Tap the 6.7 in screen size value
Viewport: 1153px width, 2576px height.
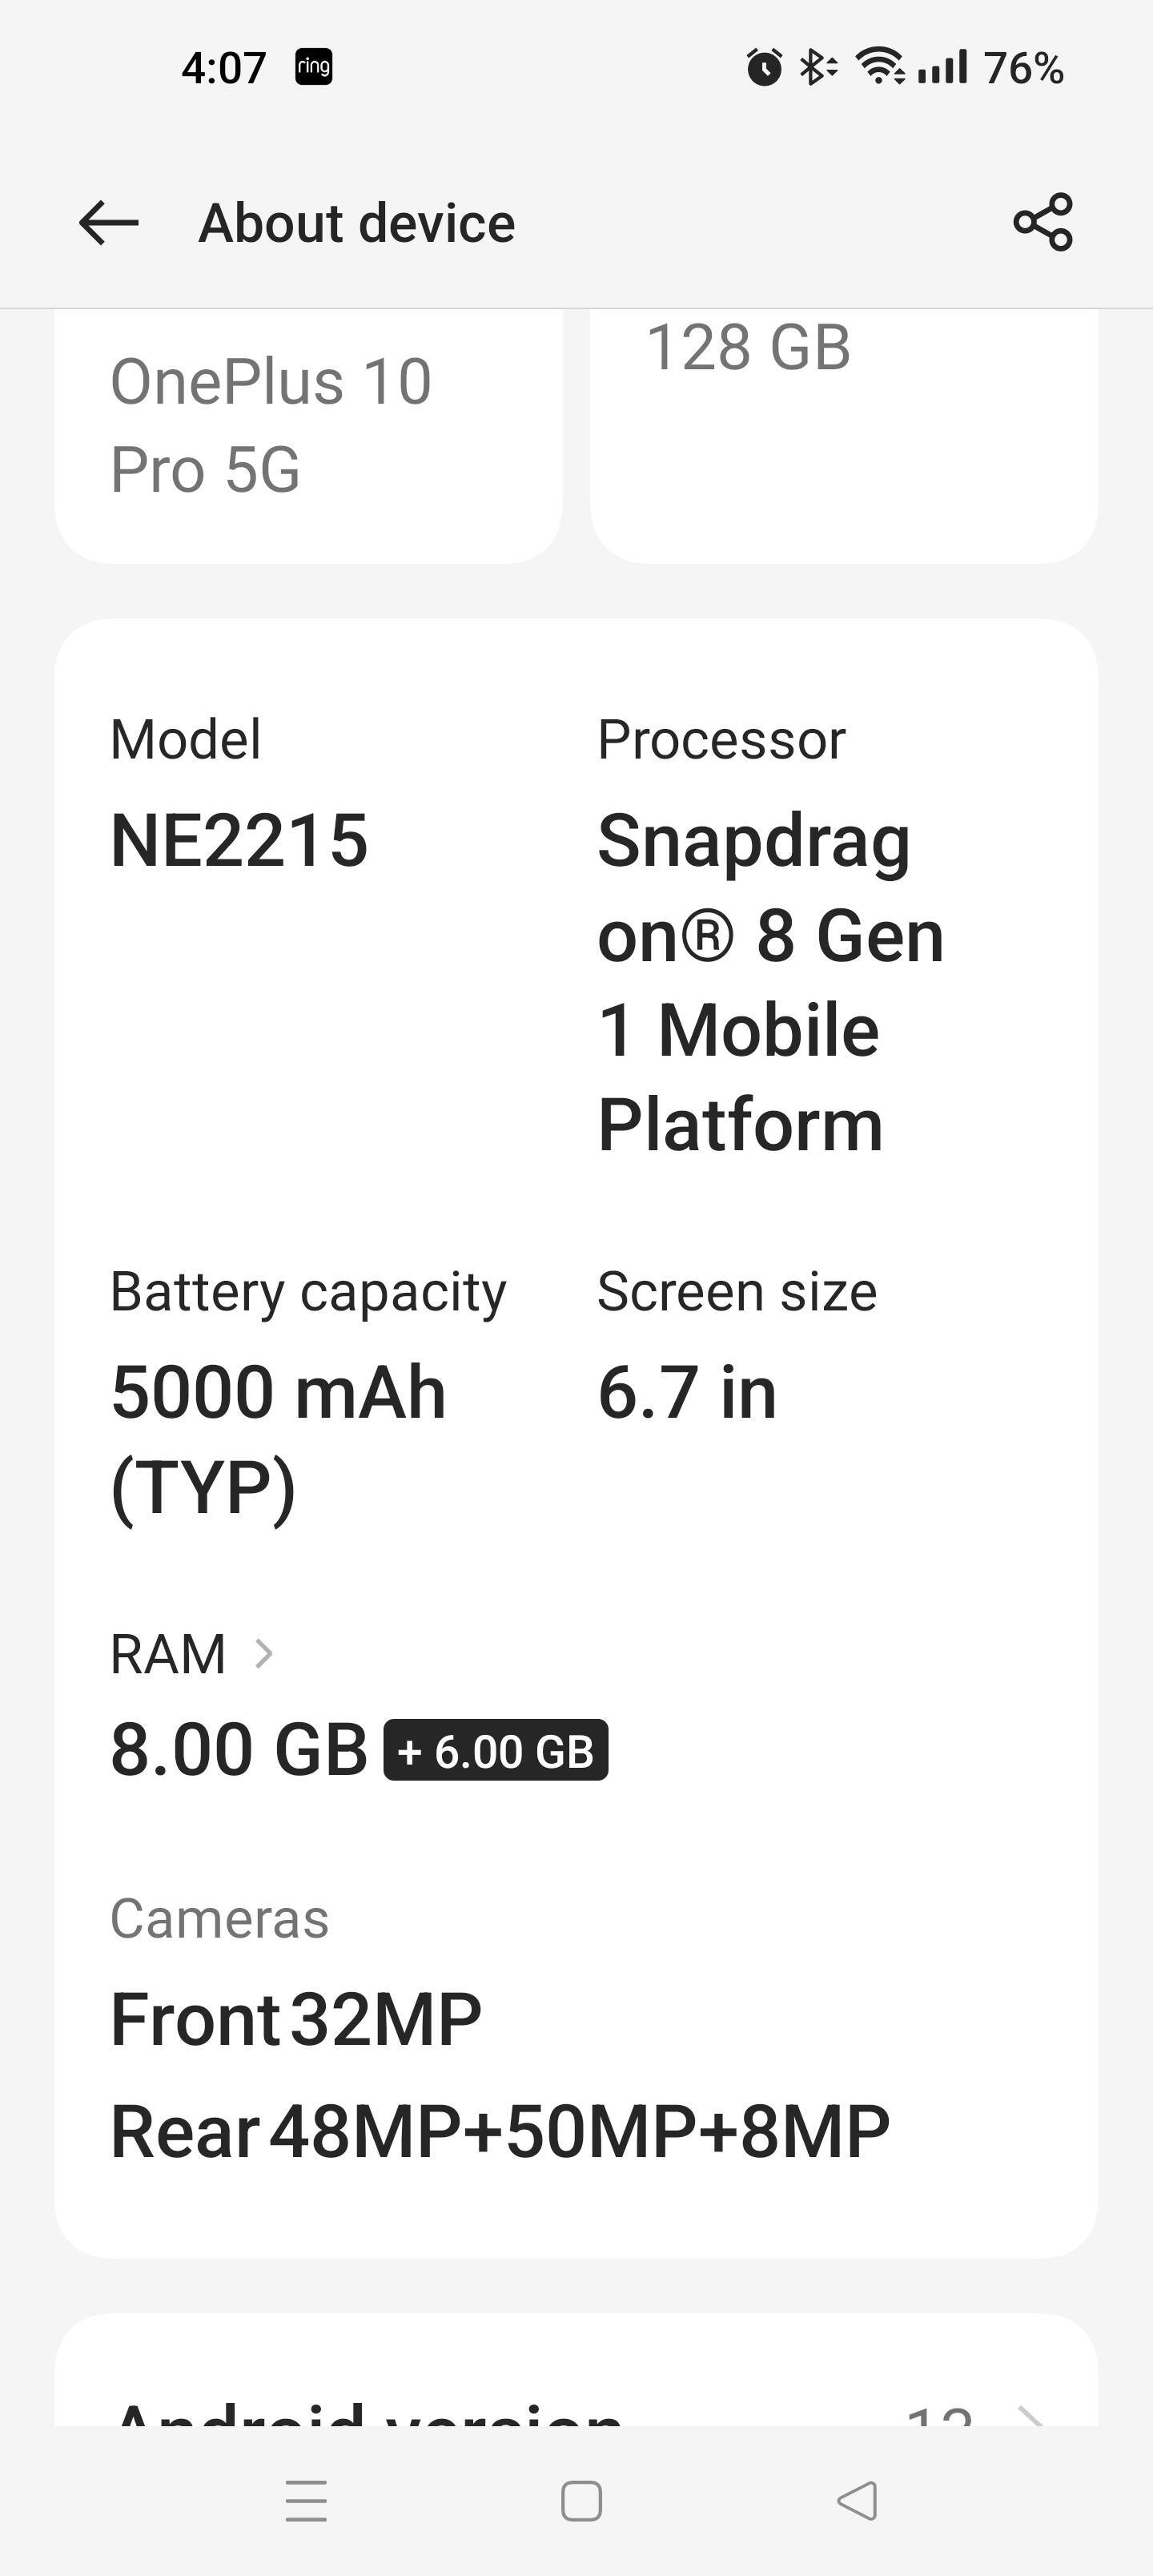tap(687, 1392)
